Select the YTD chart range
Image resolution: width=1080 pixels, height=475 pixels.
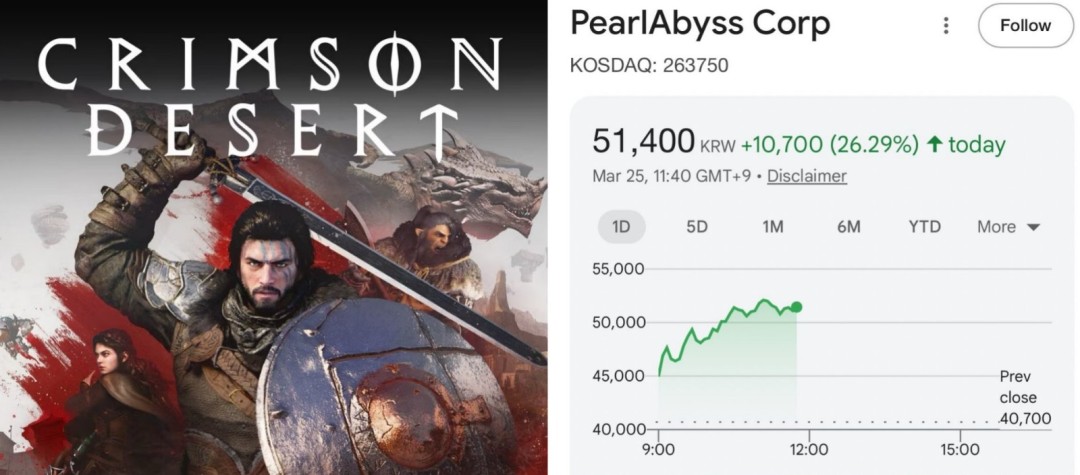pyautogui.click(x=924, y=227)
